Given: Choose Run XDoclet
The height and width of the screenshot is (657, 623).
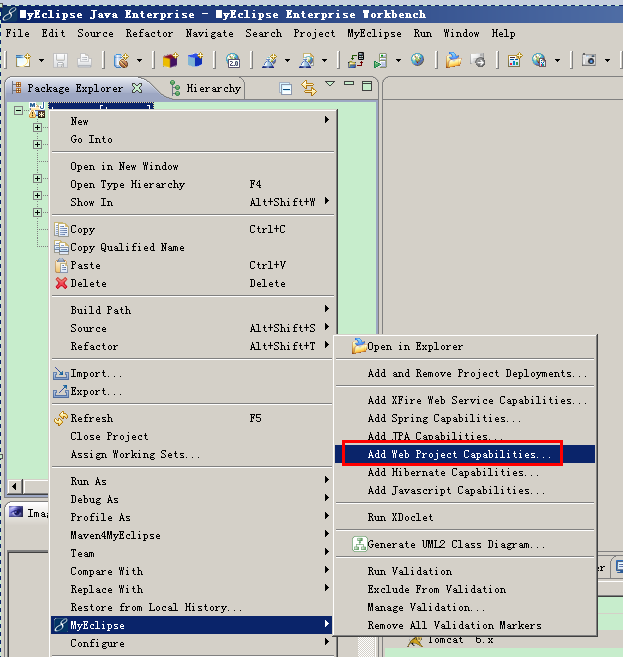Looking at the screenshot, I should click(465, 517).
